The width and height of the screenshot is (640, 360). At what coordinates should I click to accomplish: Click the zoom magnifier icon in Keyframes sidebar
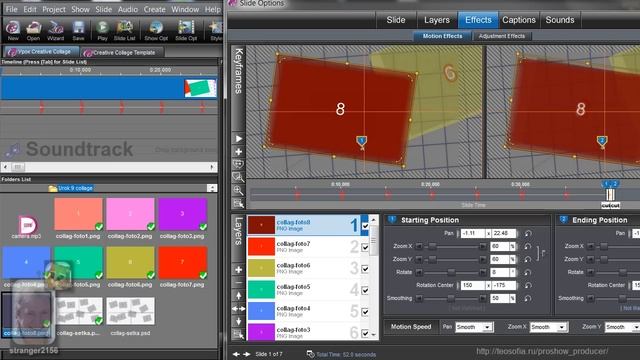tap(238, 190)
